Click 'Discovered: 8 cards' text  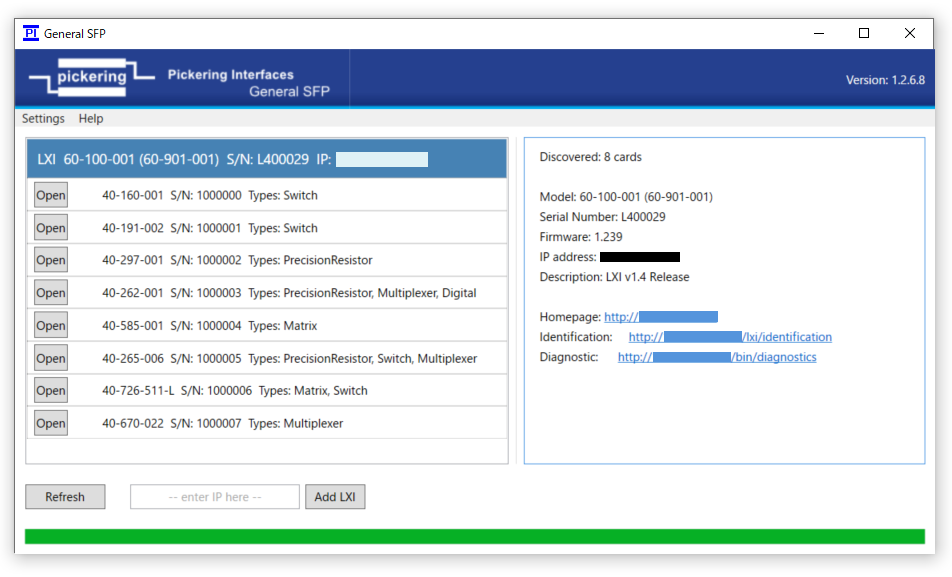coord(590,157)
